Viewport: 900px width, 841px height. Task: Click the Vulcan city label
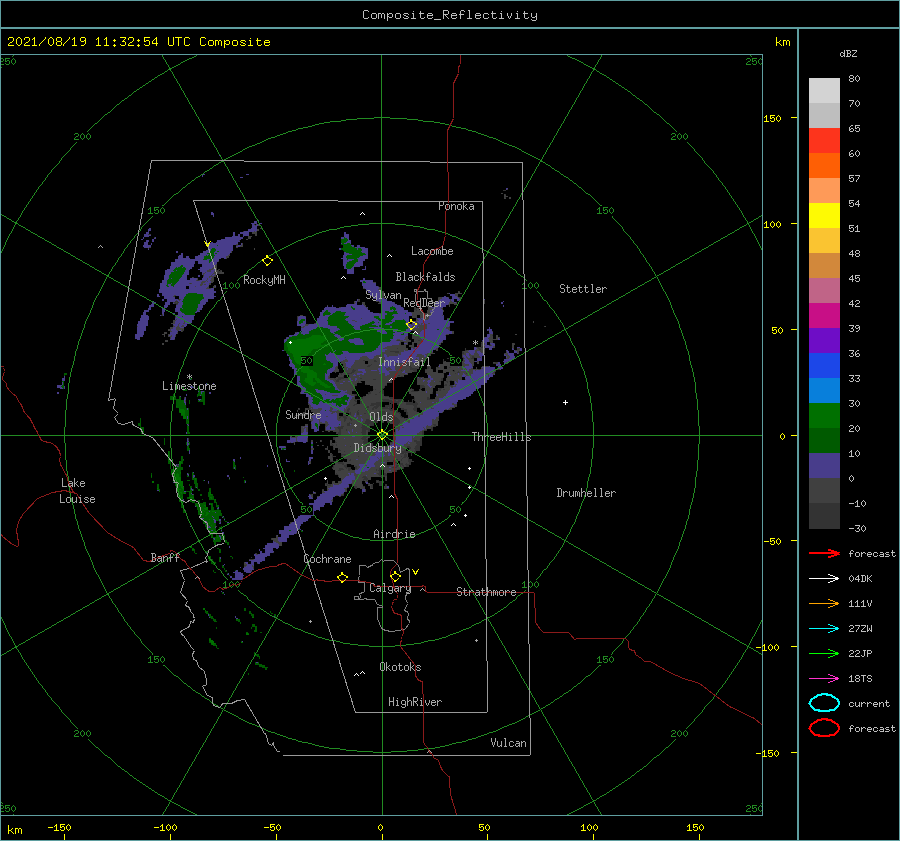pyautogui.click(x=508, y=743)
